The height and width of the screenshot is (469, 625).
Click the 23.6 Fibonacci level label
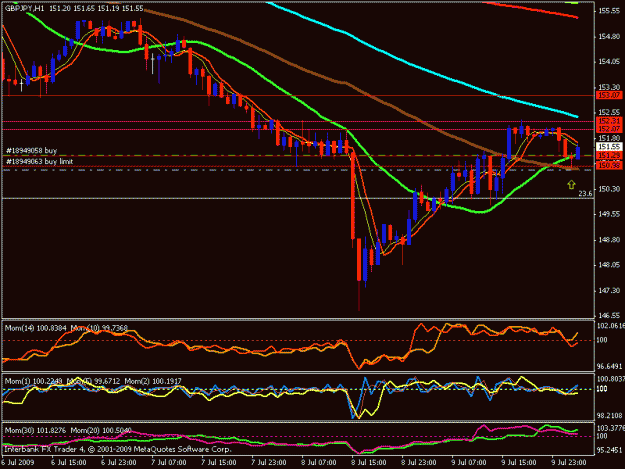(585, 194)
